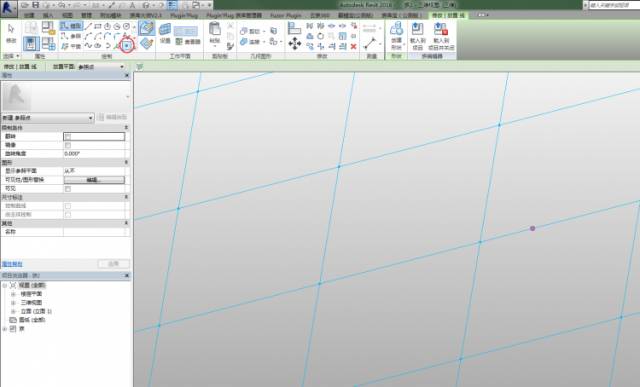Click the 编辑... button for visibility overrides

(94, 180)
